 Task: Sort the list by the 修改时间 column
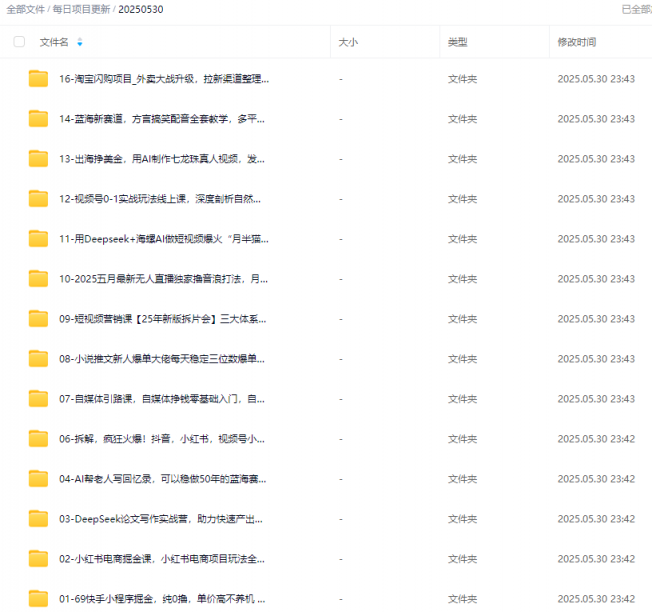577,43
